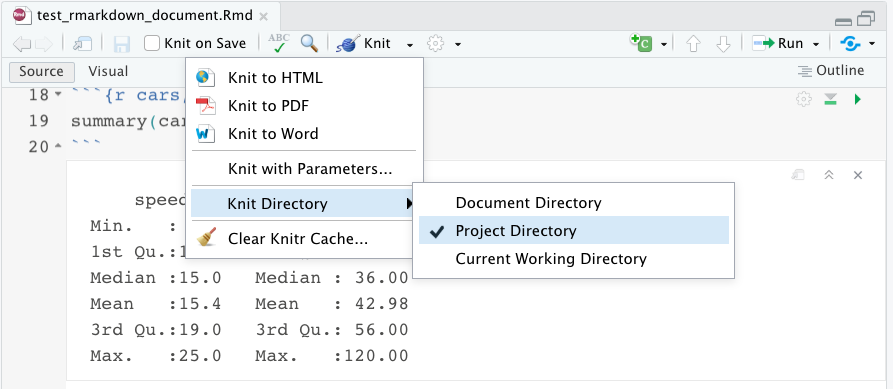The width and height of the screenshot is (893, 389).
Task: Click the Median :15.0 speed value
Action: tap(155, 278)
